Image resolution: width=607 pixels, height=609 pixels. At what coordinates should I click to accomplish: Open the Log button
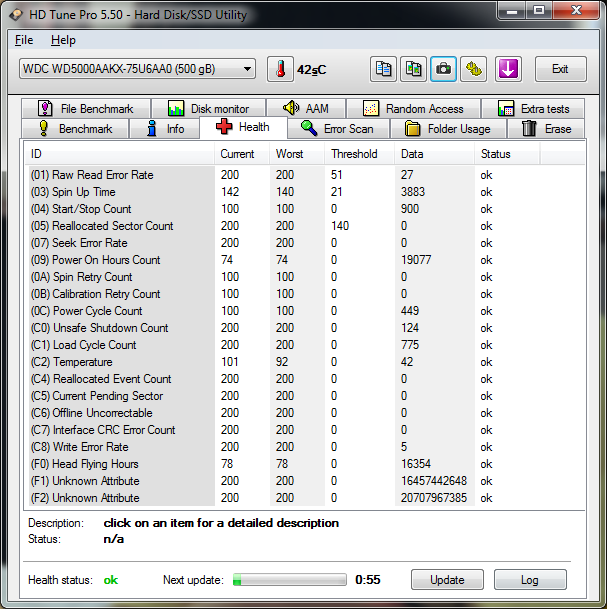pyautogui.click(x=530, y=579)
